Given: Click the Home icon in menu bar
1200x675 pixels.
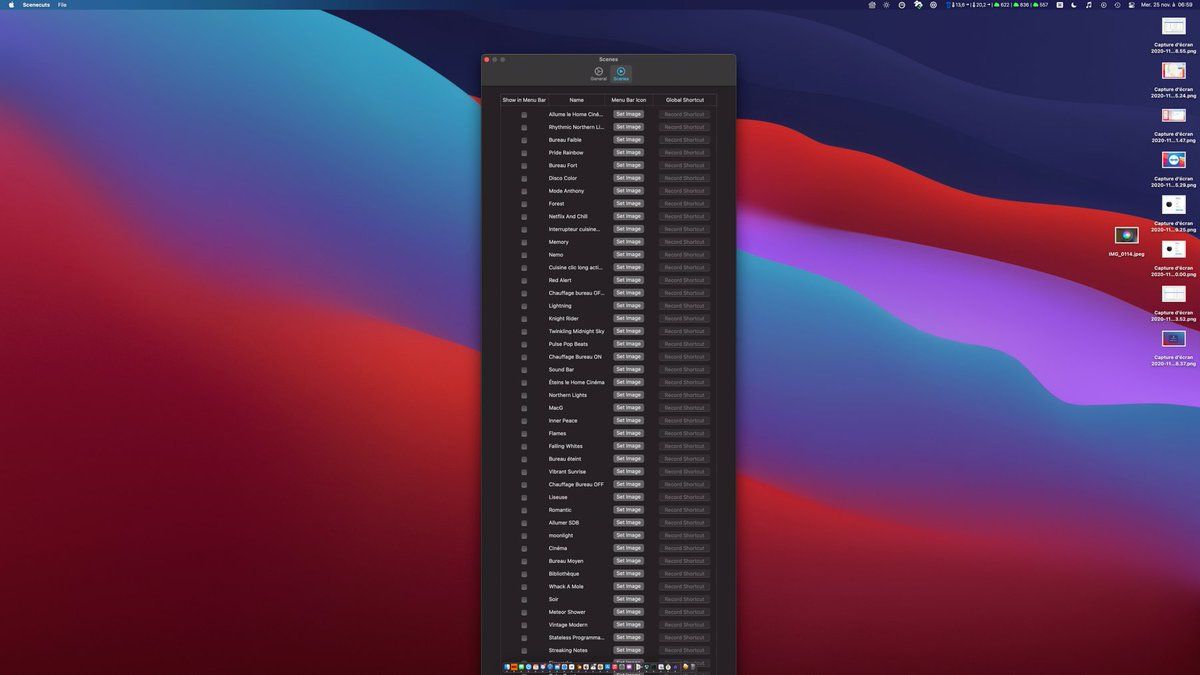Looking at the screenshot, I should [x=872, y=5].
